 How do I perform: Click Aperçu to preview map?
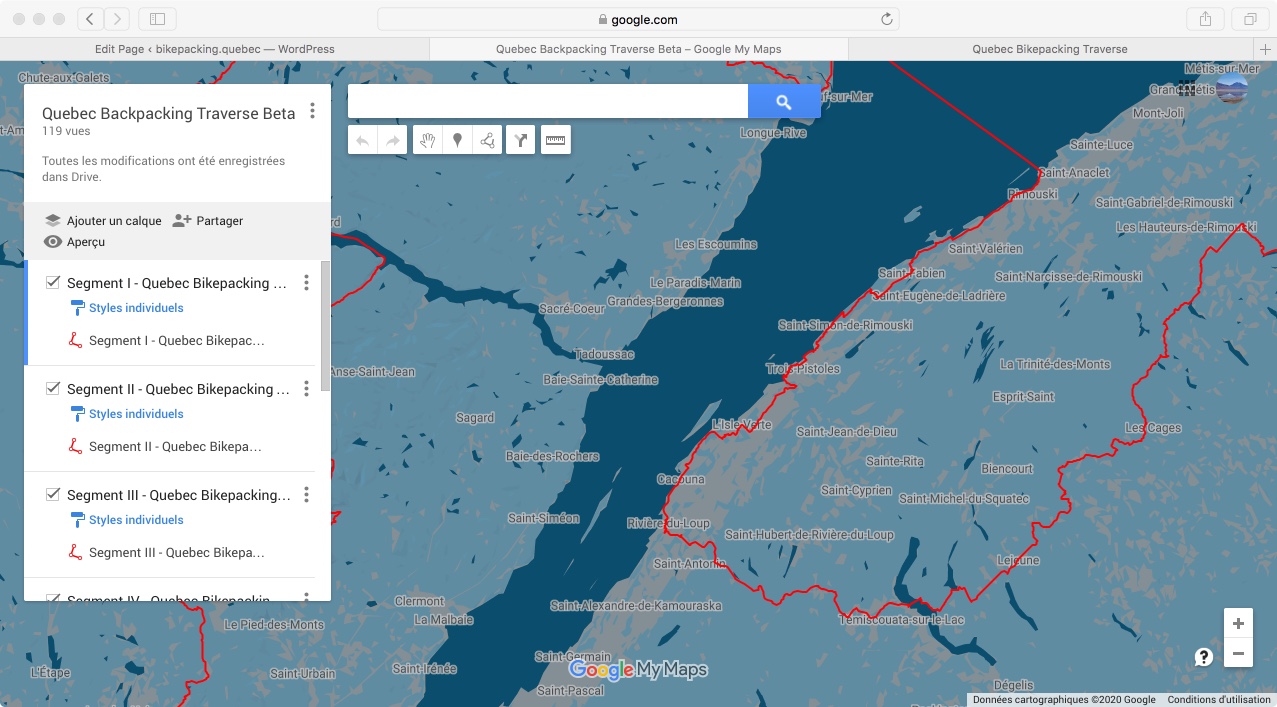click(x=86, y=242)
